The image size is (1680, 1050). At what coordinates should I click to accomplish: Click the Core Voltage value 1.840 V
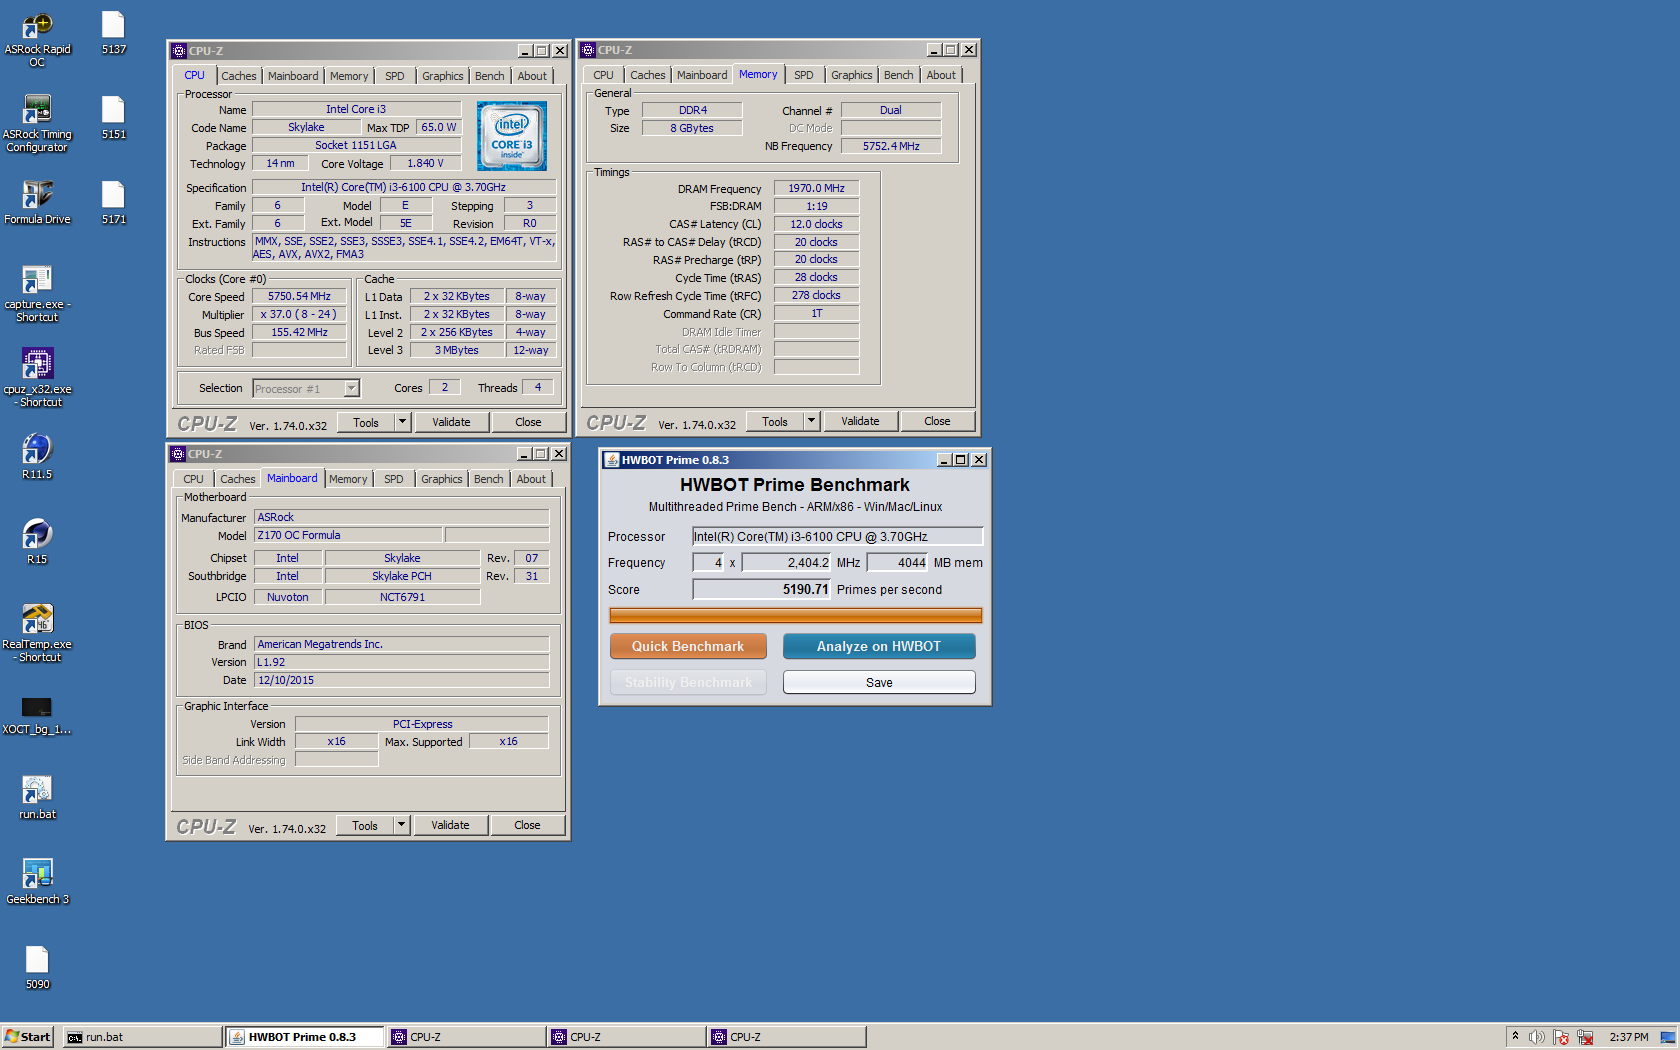[425, 163]
